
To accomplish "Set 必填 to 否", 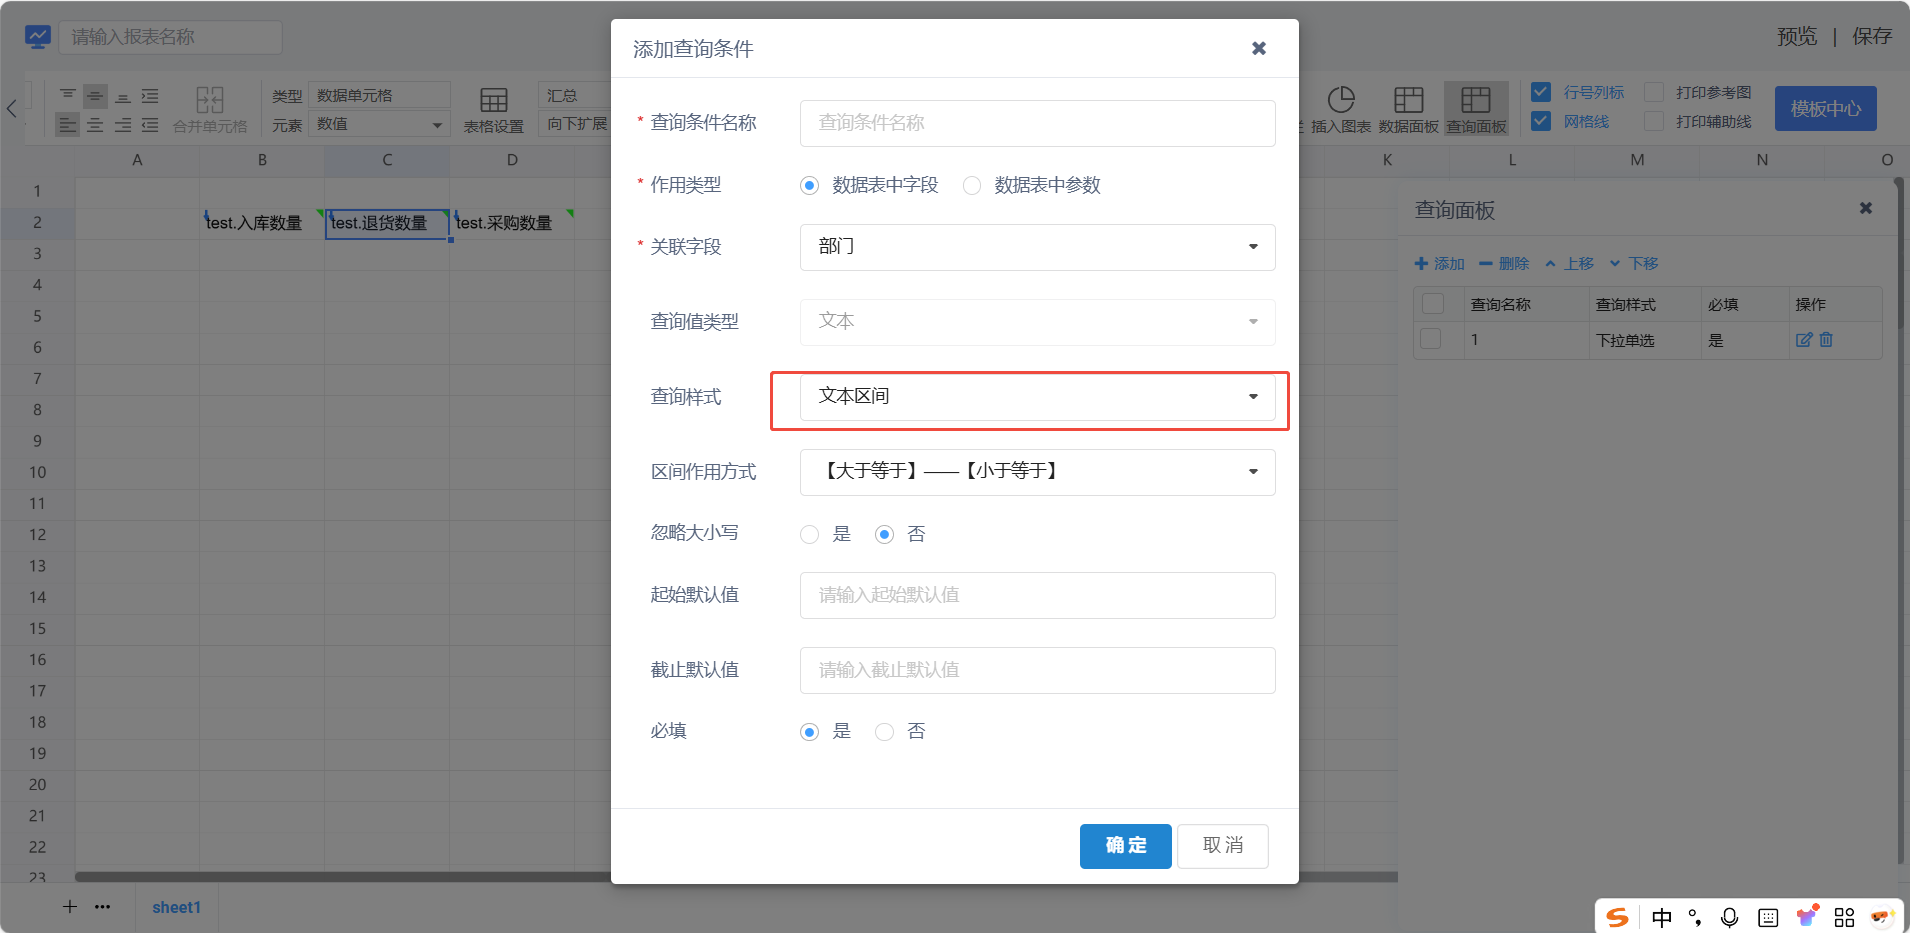I will [x=884, y=732].
